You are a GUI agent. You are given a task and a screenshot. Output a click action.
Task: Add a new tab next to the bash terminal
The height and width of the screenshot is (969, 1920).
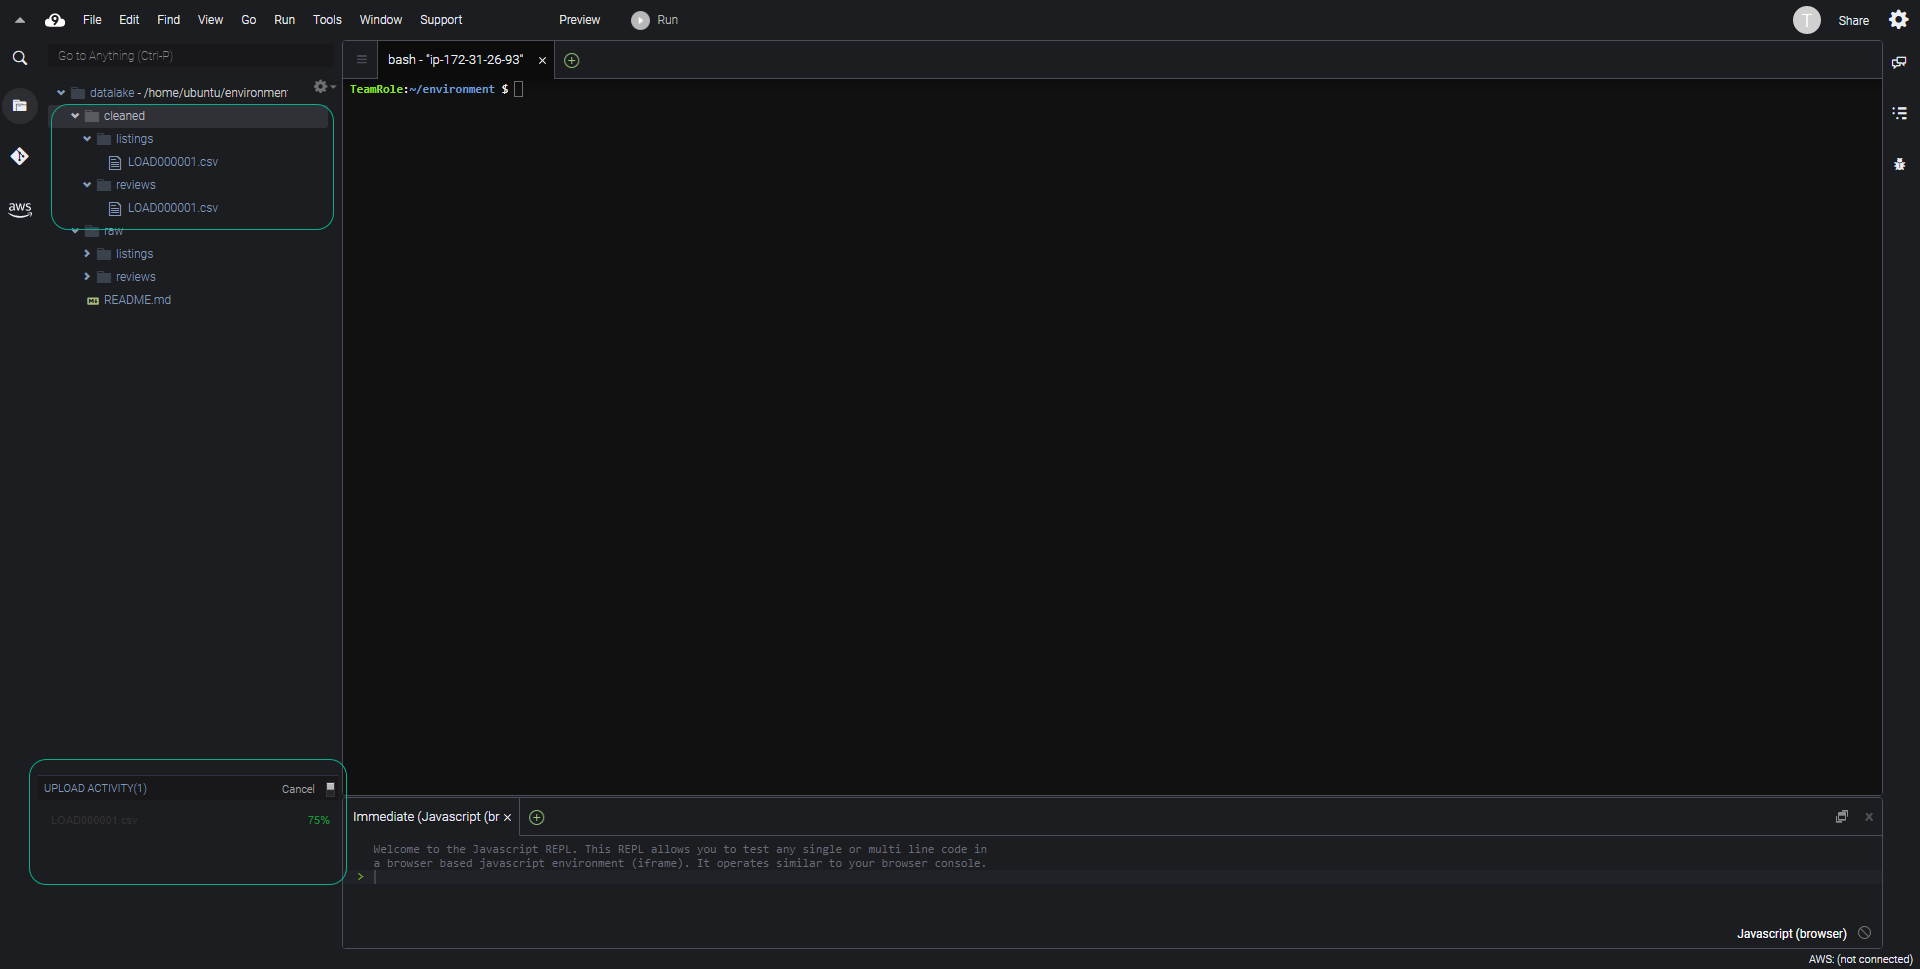coord(572,60)
